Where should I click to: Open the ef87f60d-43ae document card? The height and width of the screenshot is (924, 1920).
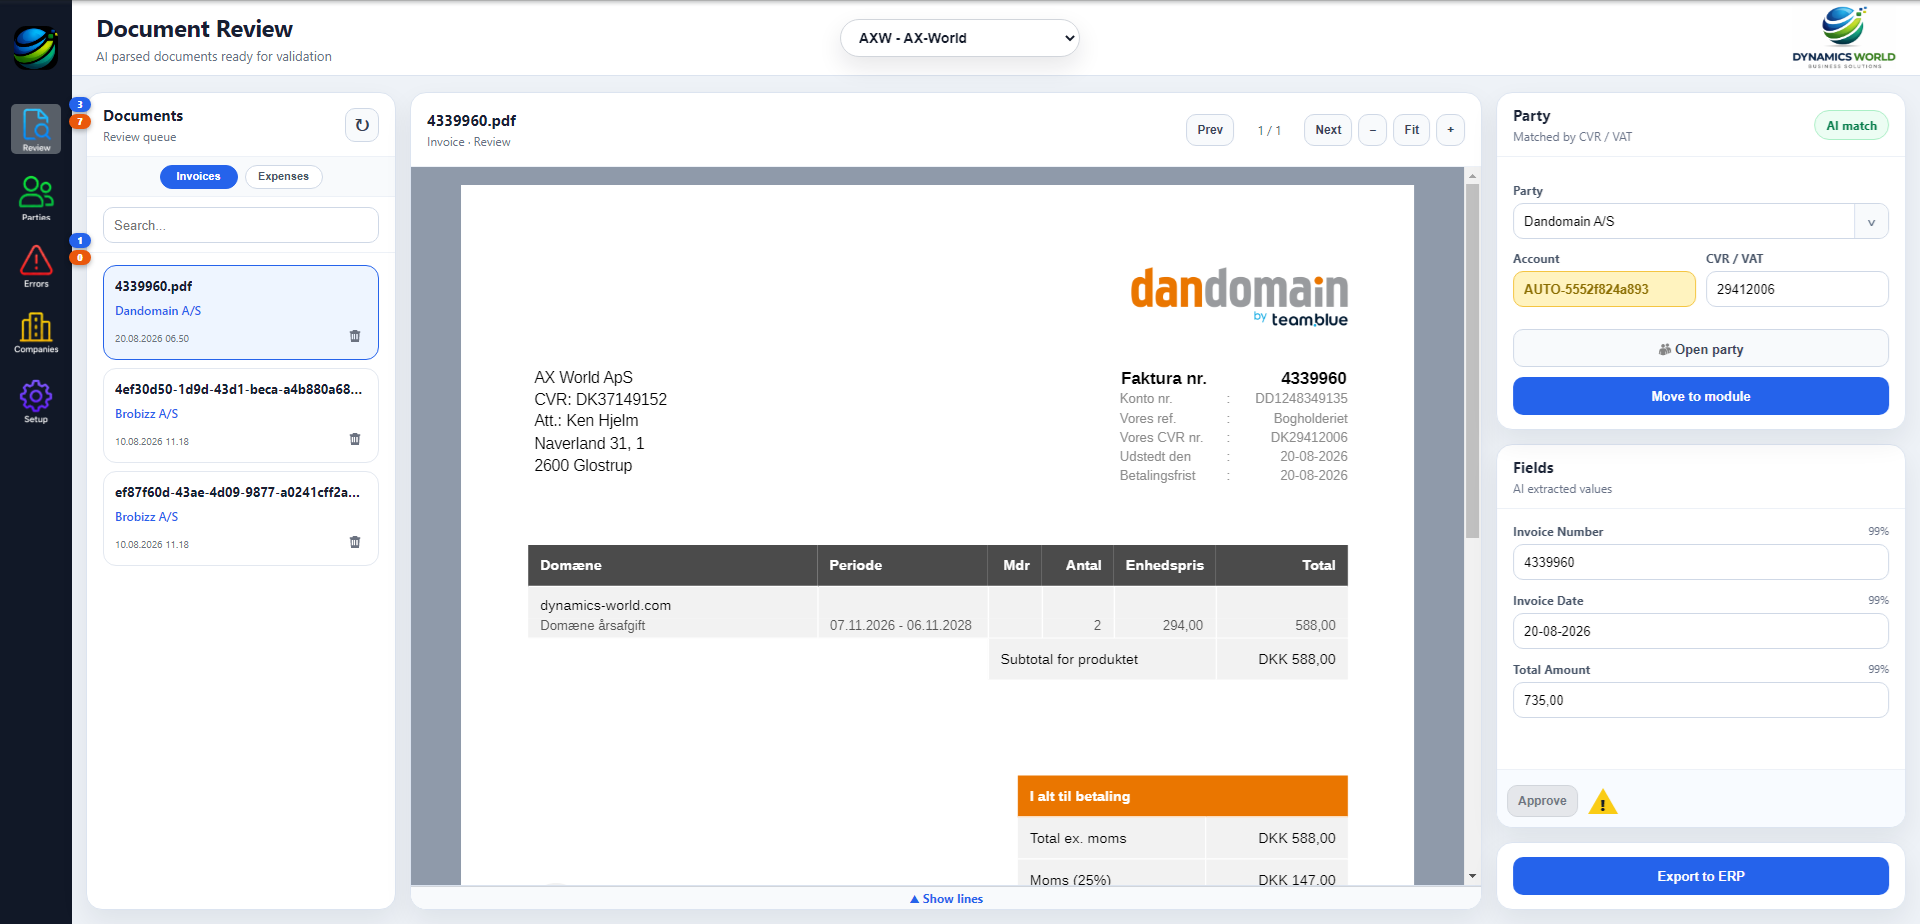pos(241,518)
